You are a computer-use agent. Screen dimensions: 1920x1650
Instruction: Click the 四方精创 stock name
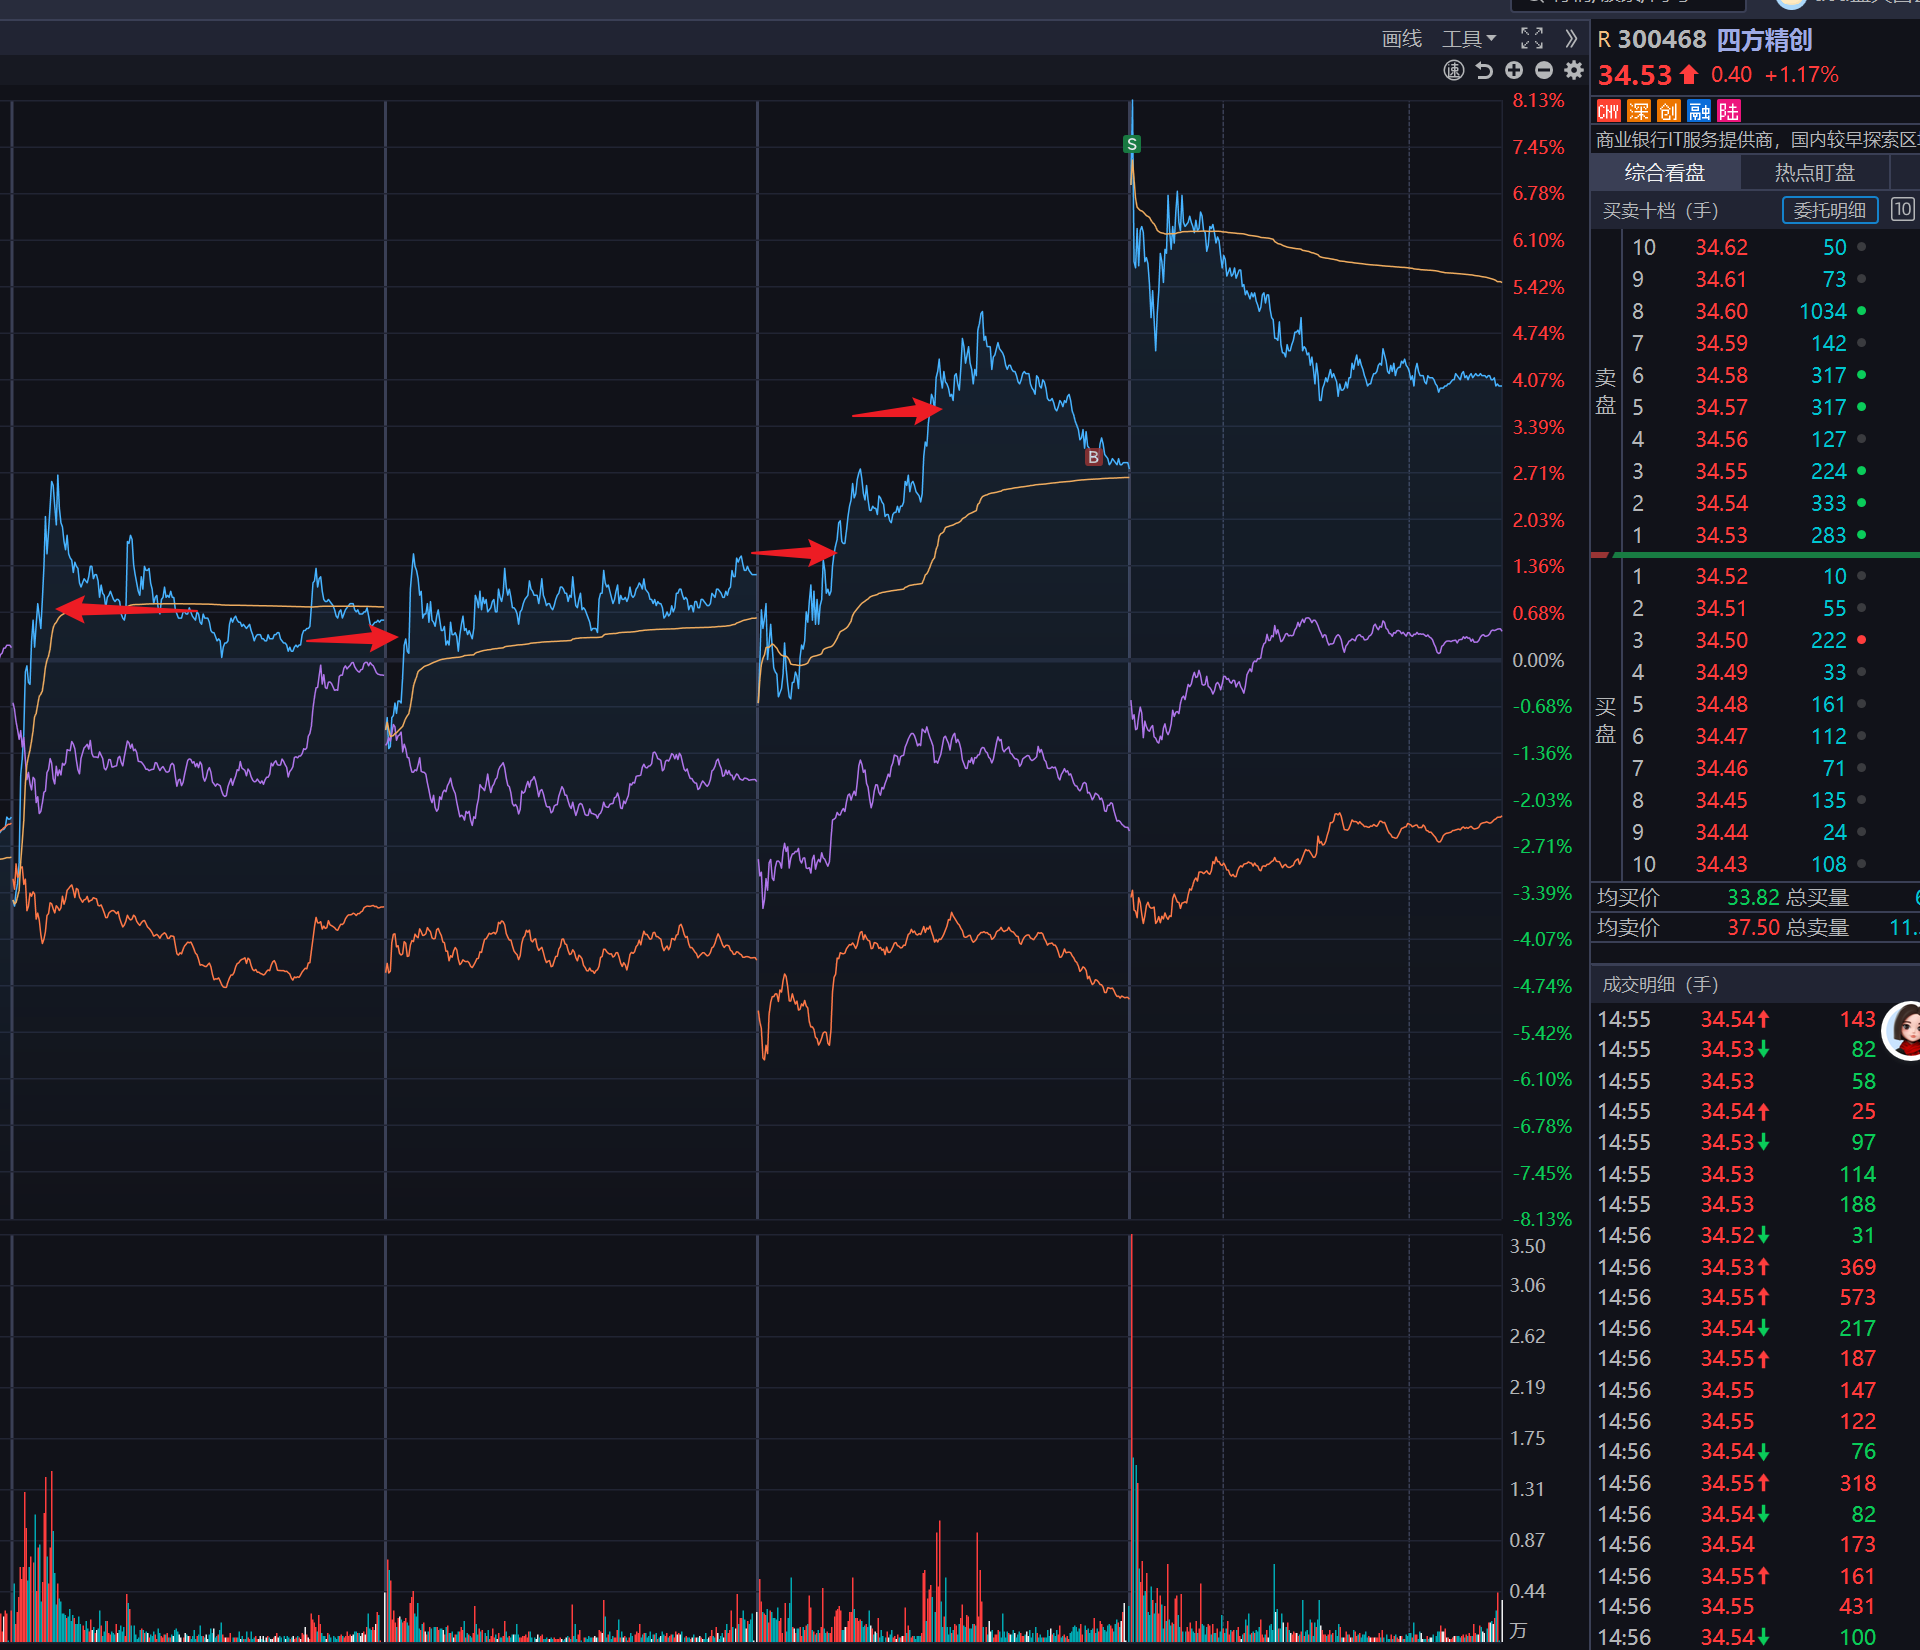(1764, 40)
